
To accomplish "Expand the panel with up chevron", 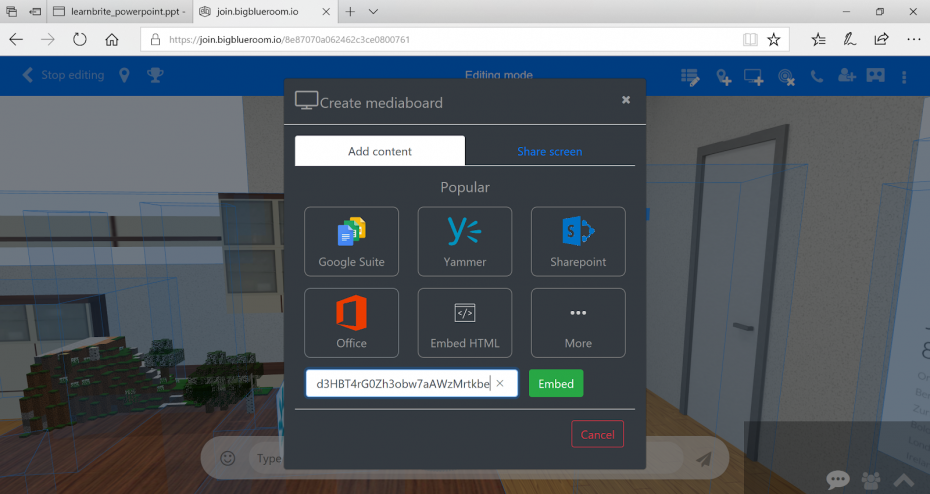I will click(x=904, y=479).
